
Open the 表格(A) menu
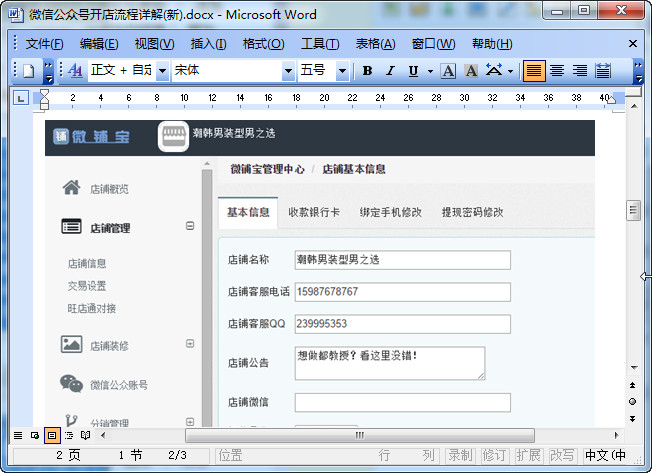[x=375, y=44]
